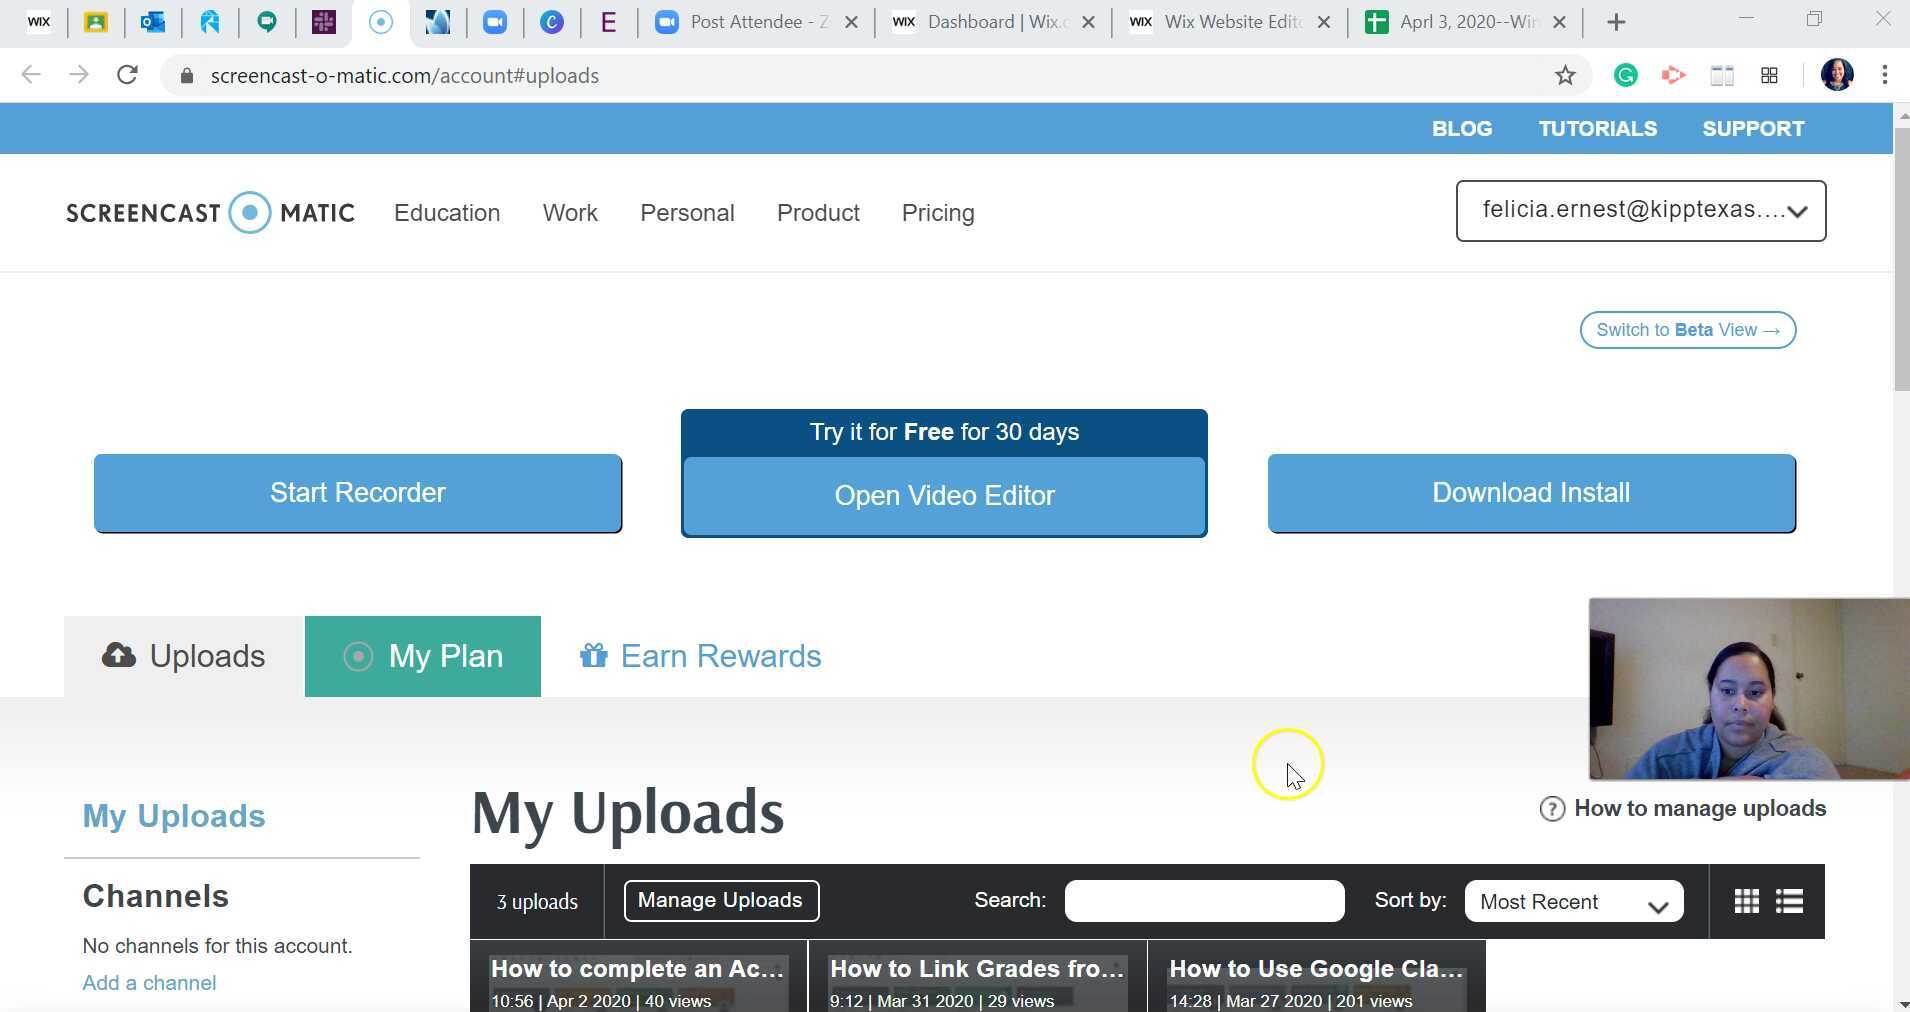1910x1012 pixels.
Task: Expand the felicia.ernest account dropdown
Action: click(x=1640, y=211)
